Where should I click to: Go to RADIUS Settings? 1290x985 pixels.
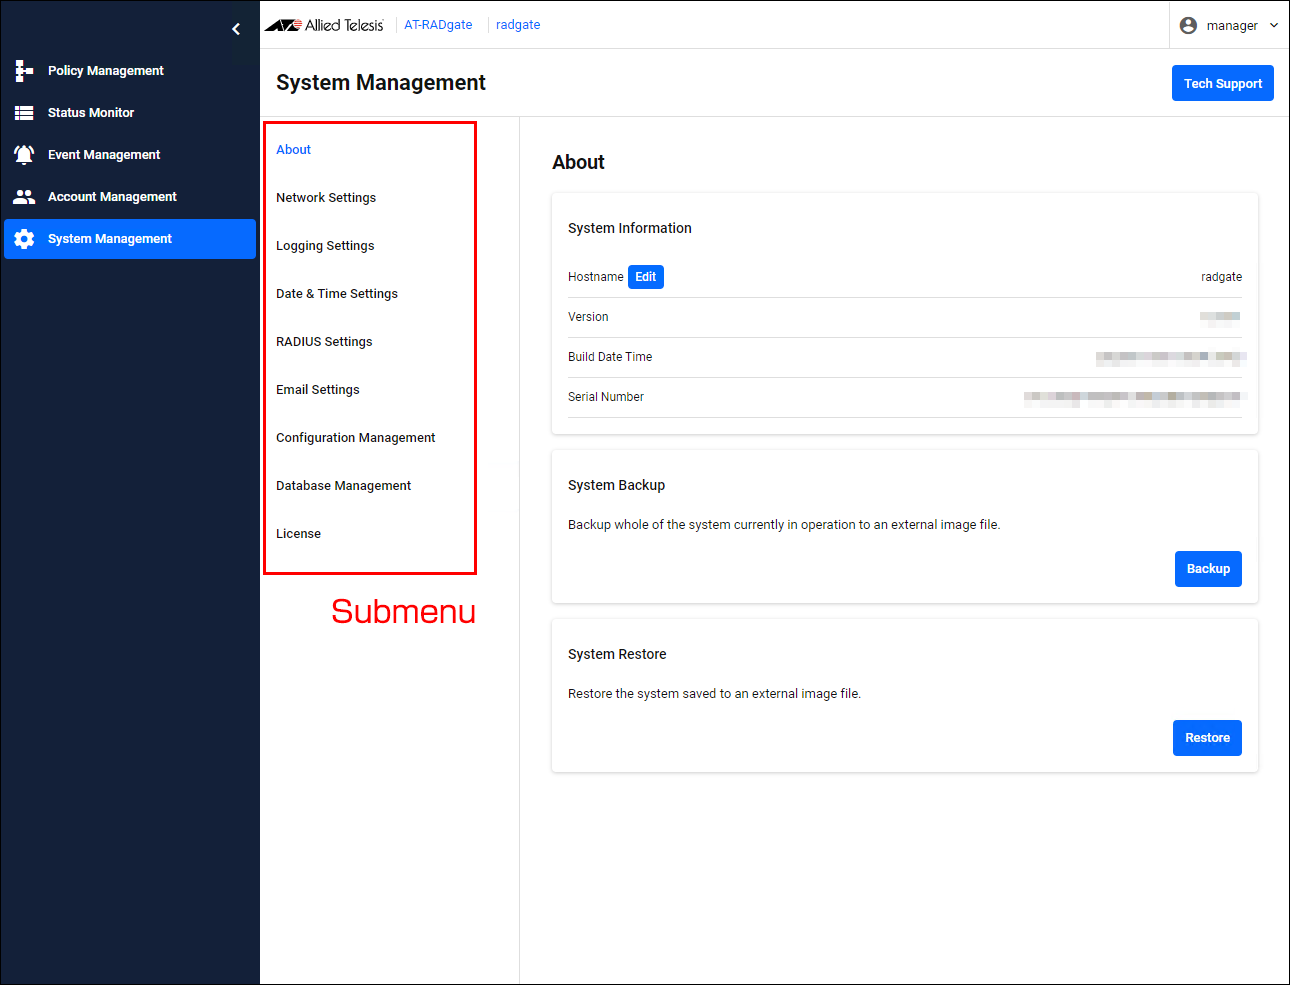[324, 342]
